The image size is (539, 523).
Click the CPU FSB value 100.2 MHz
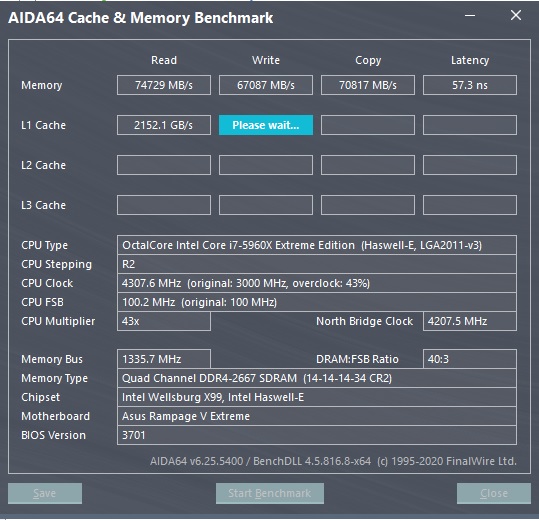tap(317, 302)
